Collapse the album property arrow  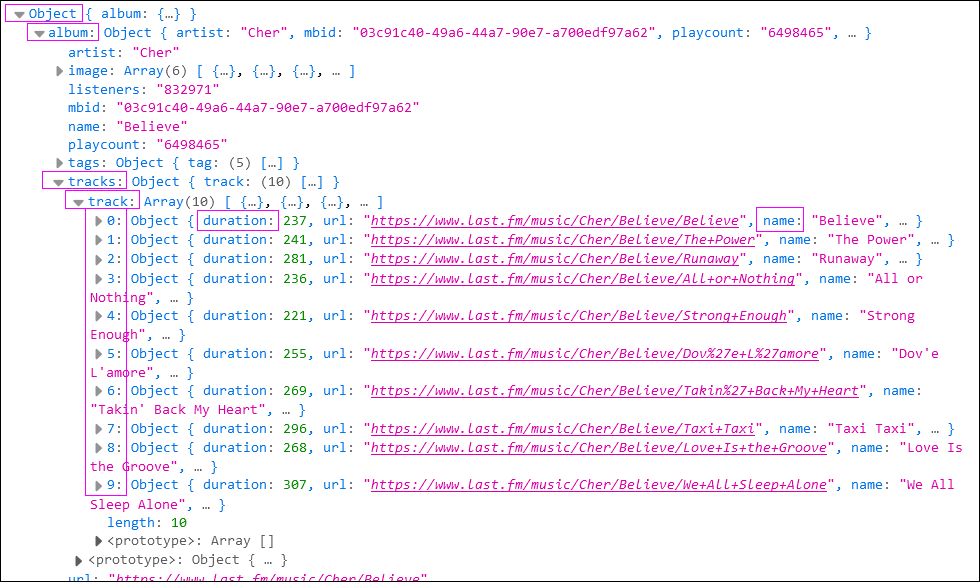[39, 34]
